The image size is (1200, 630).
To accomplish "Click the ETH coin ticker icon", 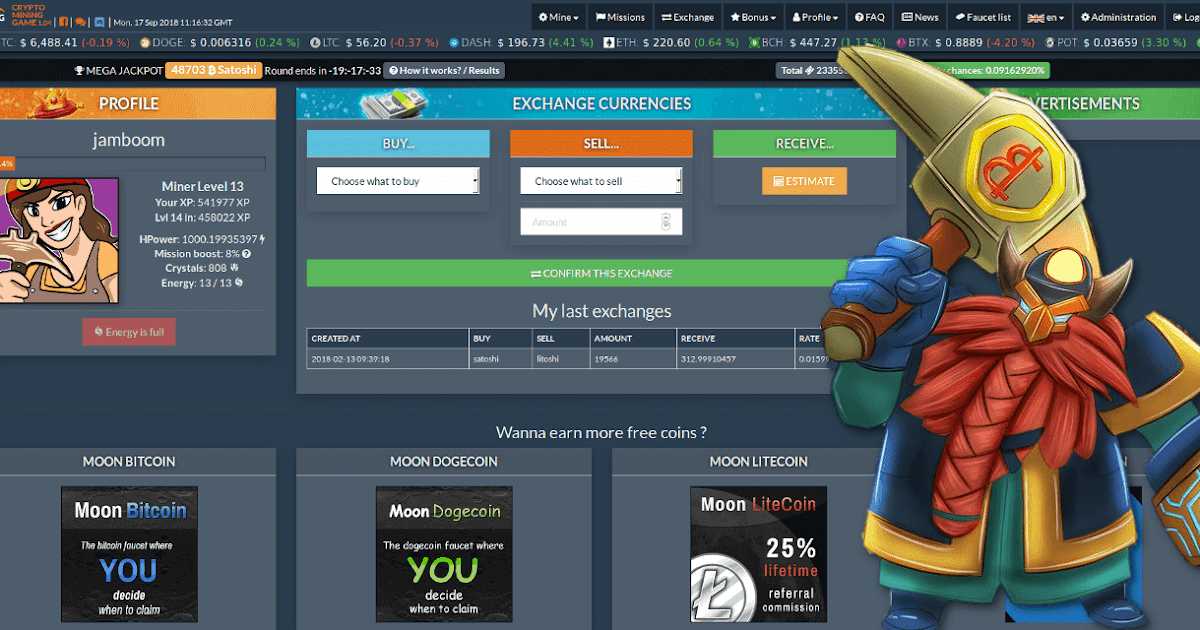I will 610,43.
